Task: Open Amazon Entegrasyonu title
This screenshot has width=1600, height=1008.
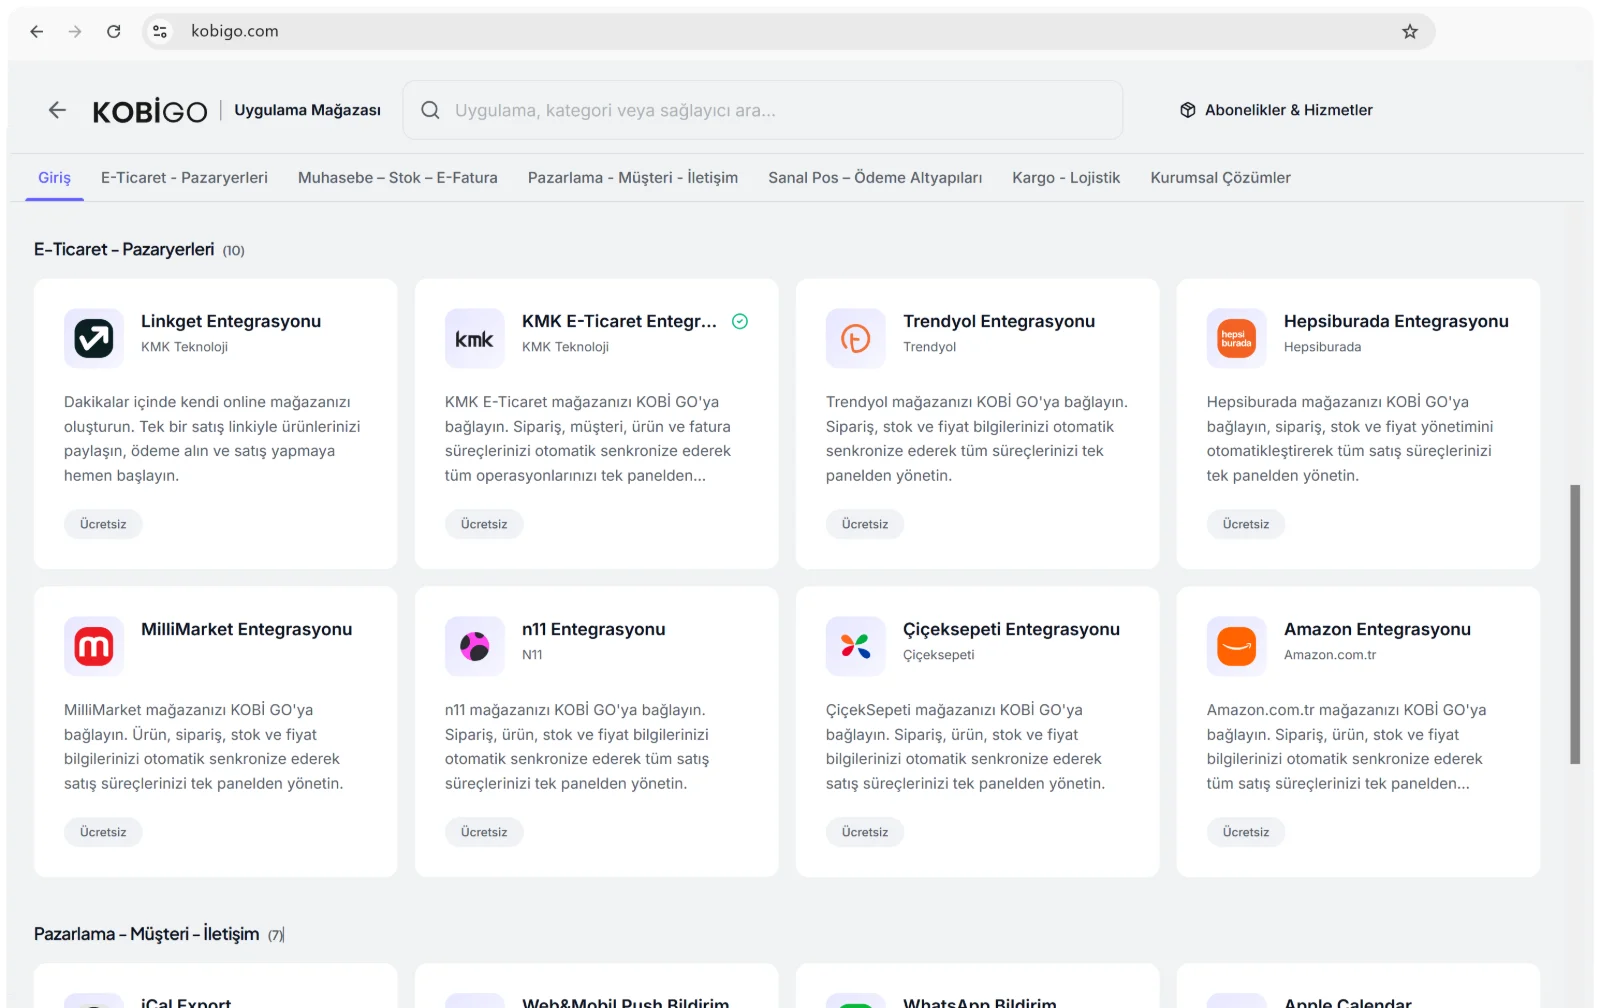Action: click(1377, 629)
